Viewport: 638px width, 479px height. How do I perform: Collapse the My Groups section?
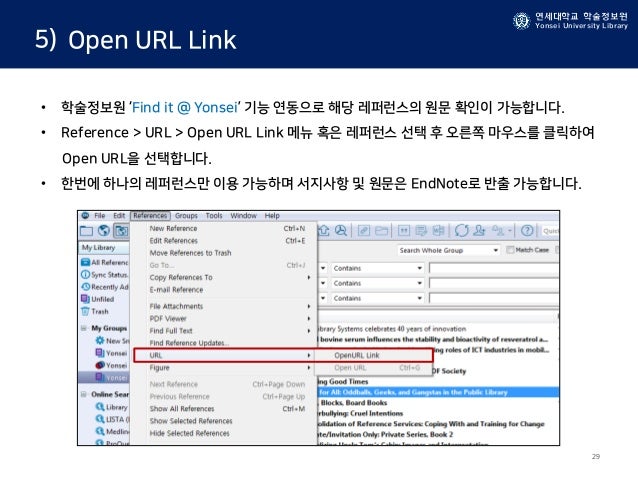click(84, 328)
